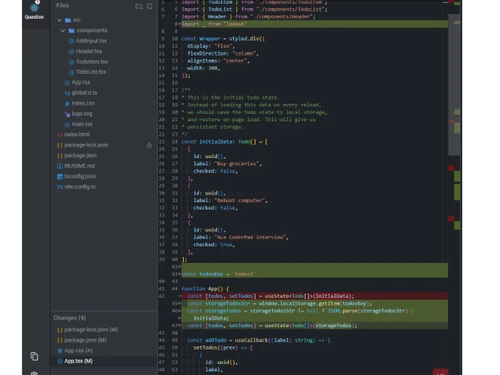Click the Files panel title
Viewport: 500px width, 375px height.
point(62,6)
